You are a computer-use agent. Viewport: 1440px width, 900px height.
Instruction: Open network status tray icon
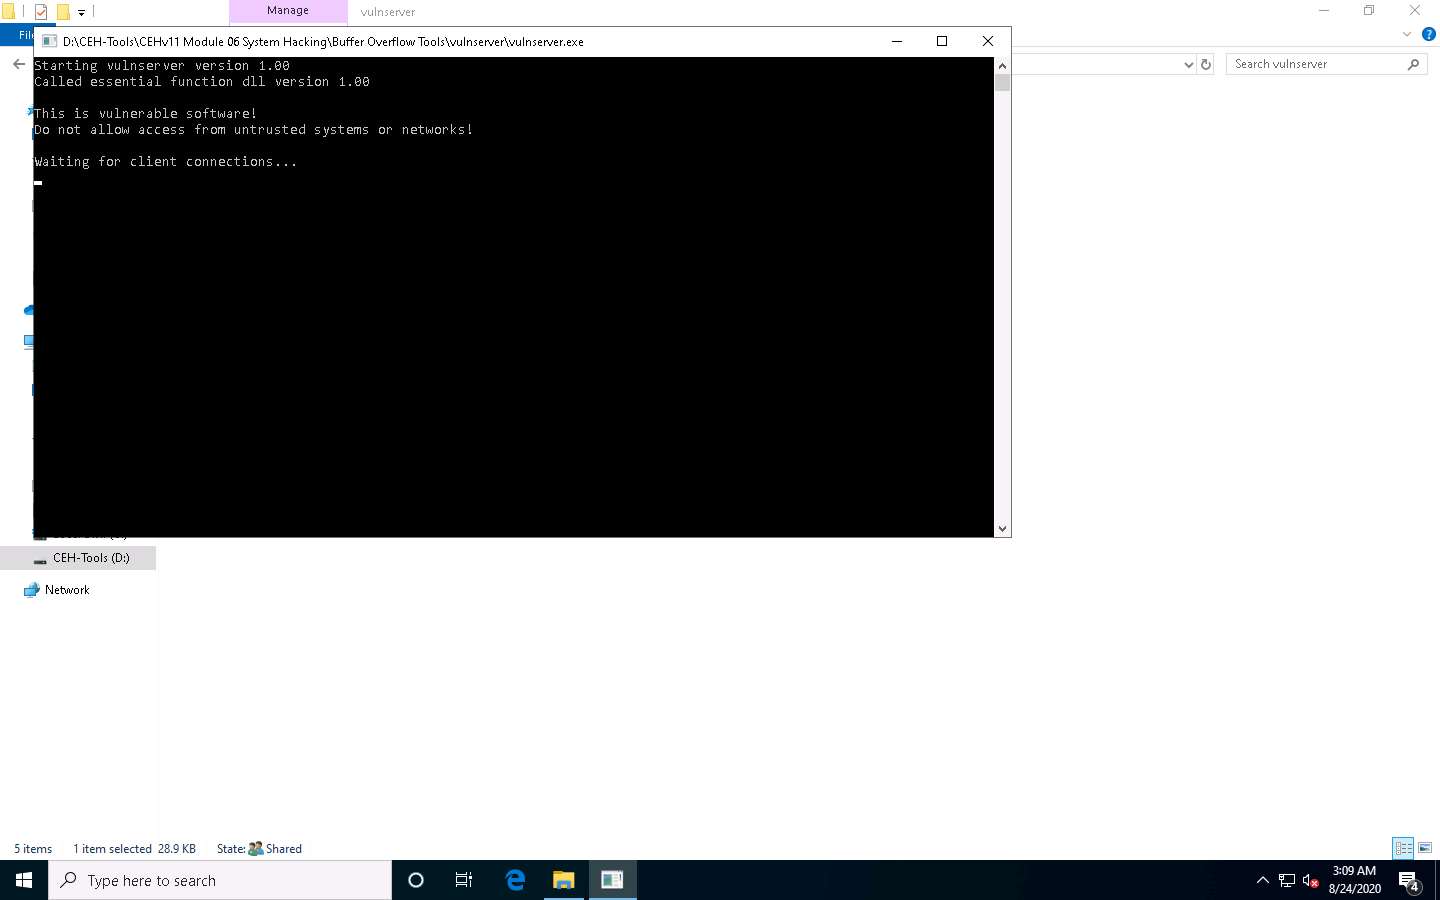1287,881
